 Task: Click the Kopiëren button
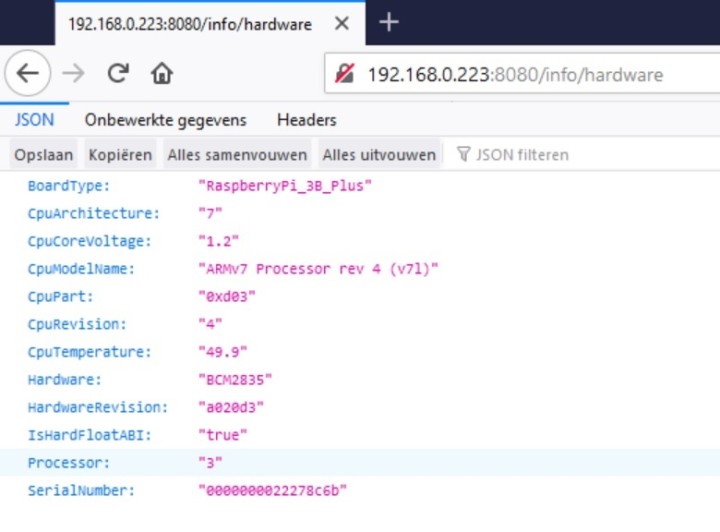coord(120,155)
